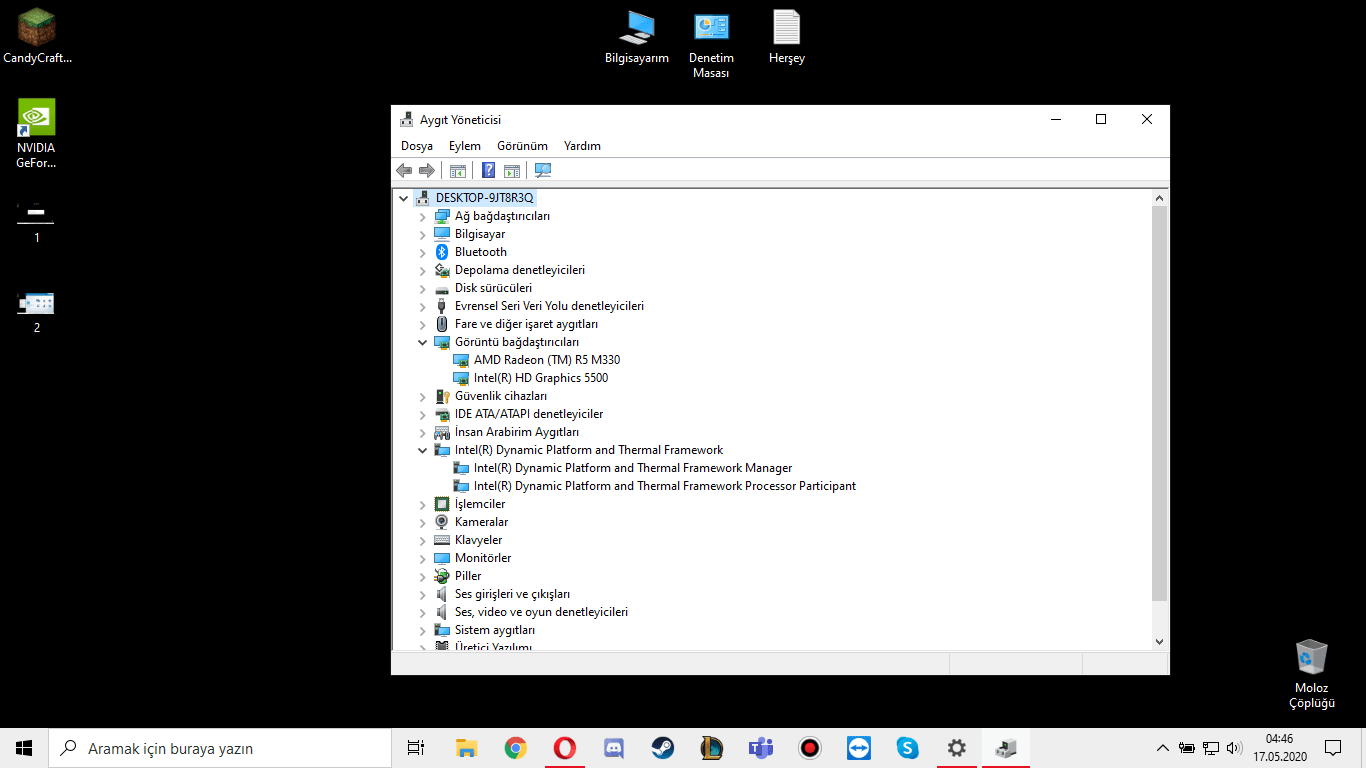Click the Windows Start button
The width and height of the screenshot is (1366, 768).
[x=24, y=747]
